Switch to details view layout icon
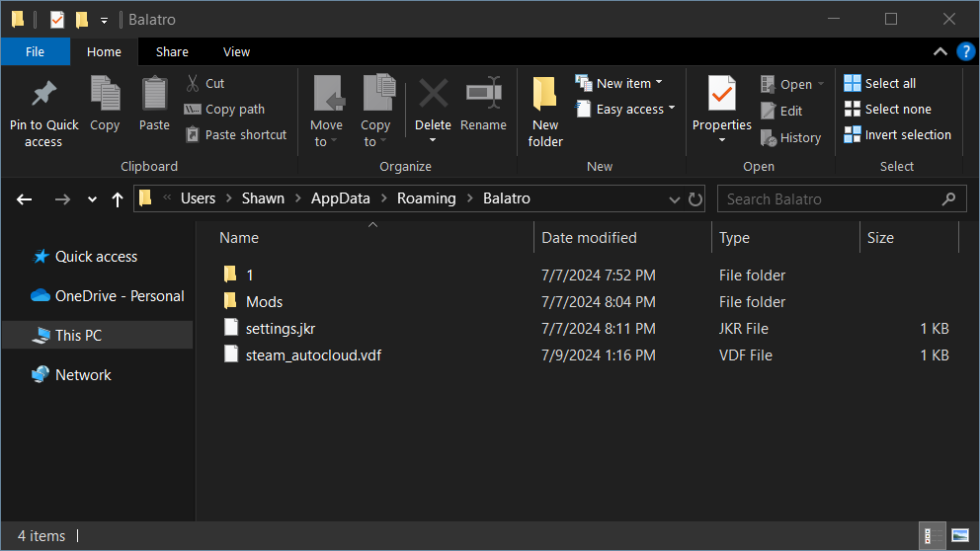Image resolution: width=980 pixels, height=551 pixels. pos(928,536)
